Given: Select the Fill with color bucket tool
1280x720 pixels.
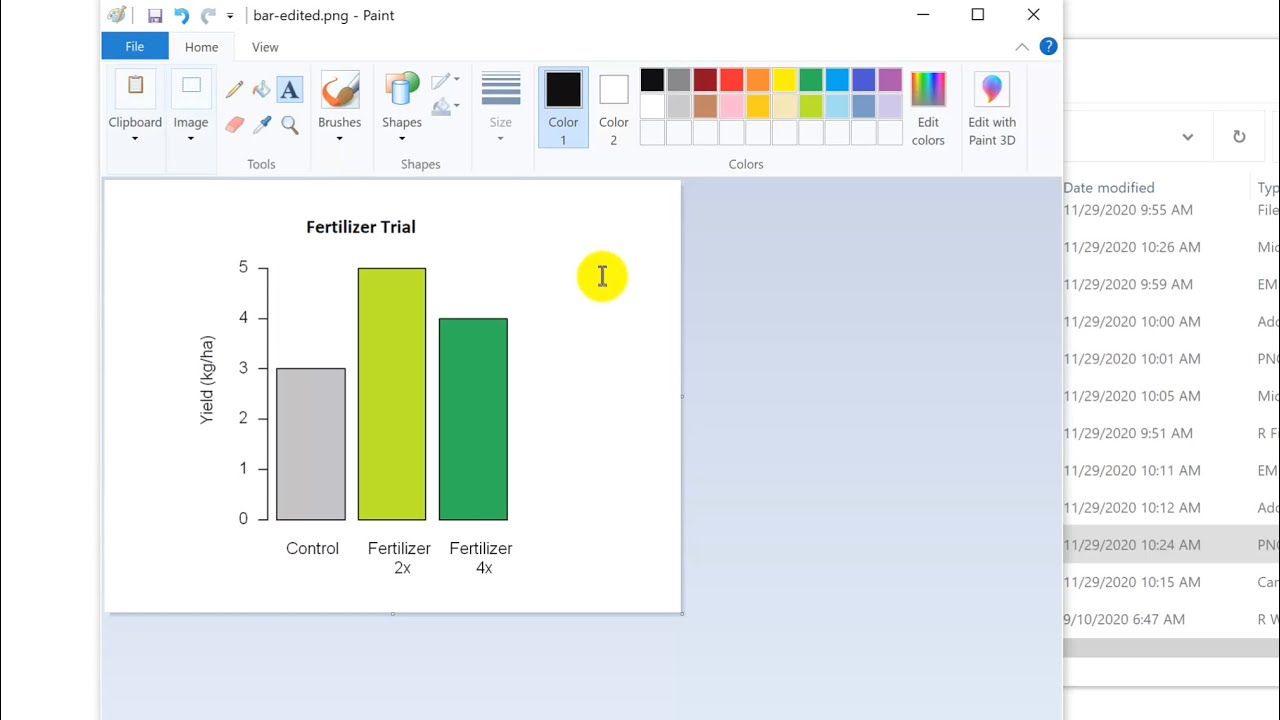Looking at the screenshot, I should point(262,90).
